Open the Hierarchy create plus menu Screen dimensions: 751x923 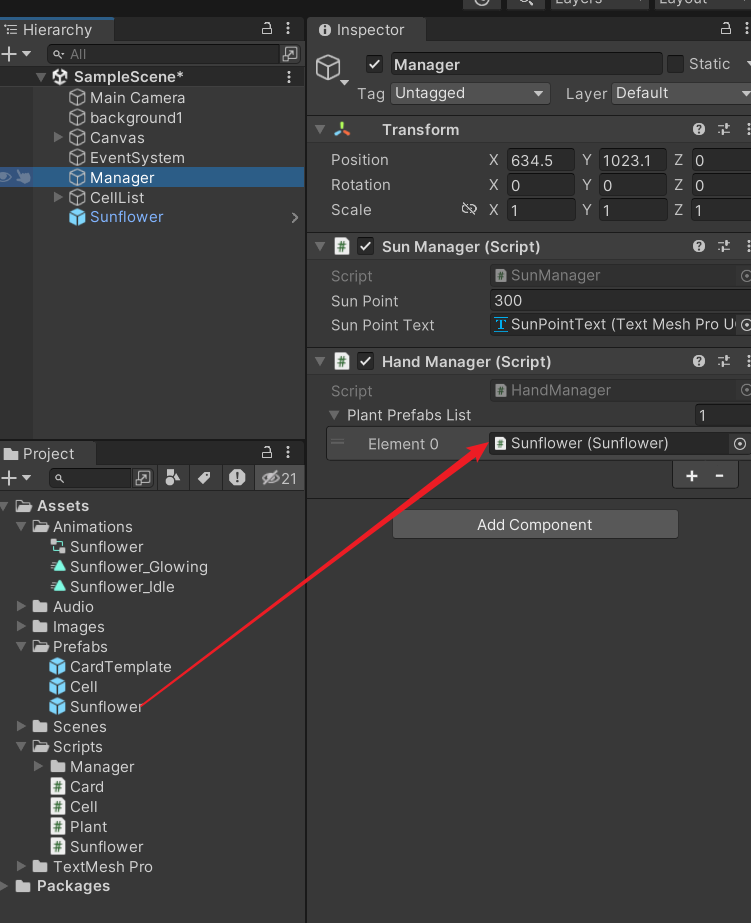(x=15, y=54)
